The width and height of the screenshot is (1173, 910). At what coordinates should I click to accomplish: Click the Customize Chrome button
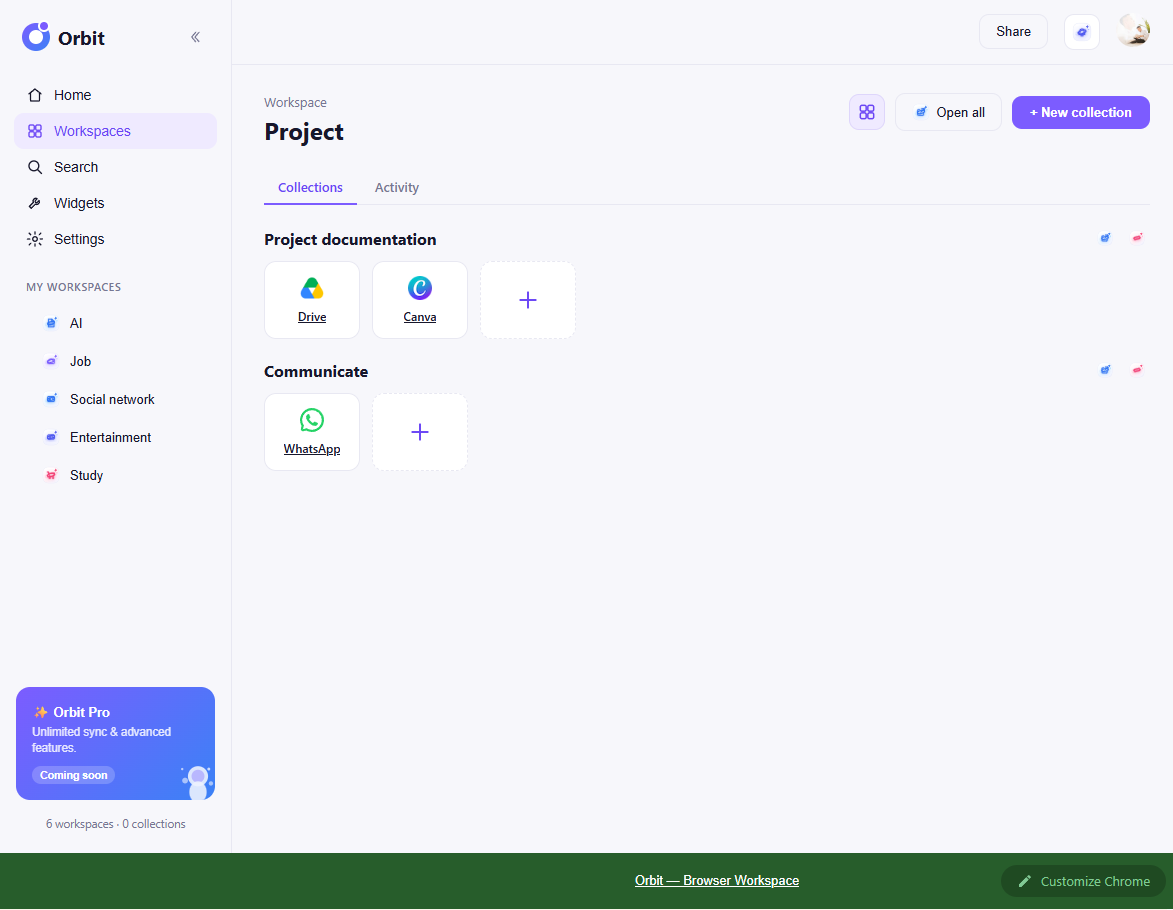click(1083, 882)
